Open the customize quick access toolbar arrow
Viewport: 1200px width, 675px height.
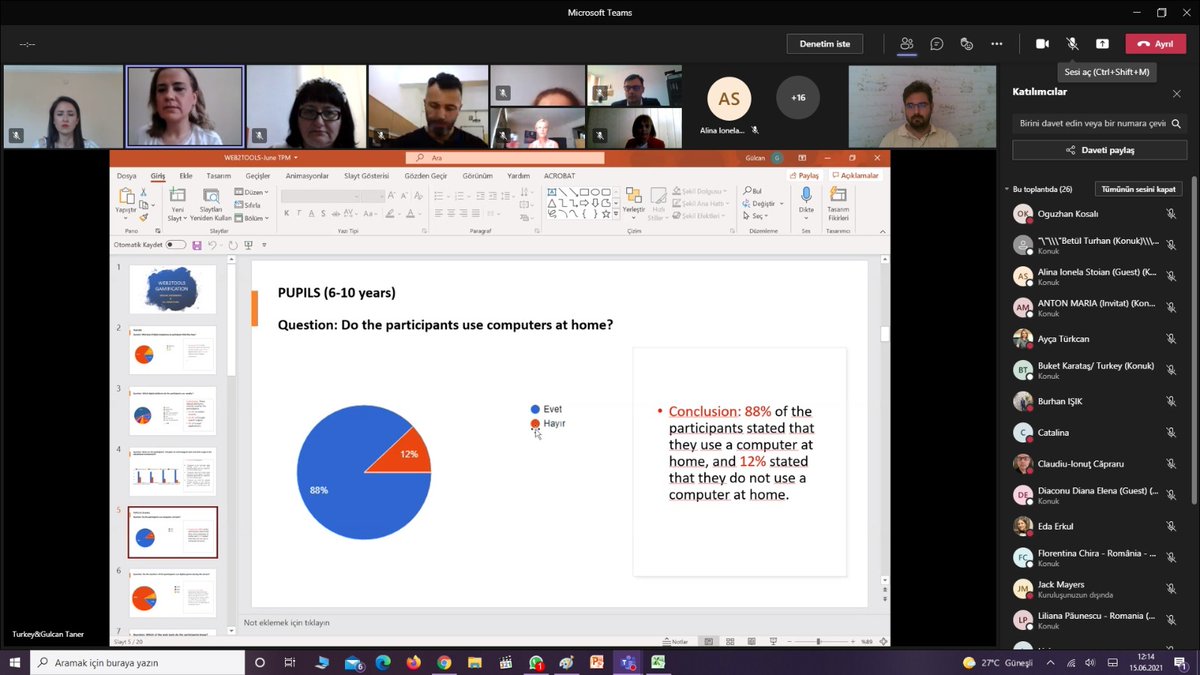(264, 245)
